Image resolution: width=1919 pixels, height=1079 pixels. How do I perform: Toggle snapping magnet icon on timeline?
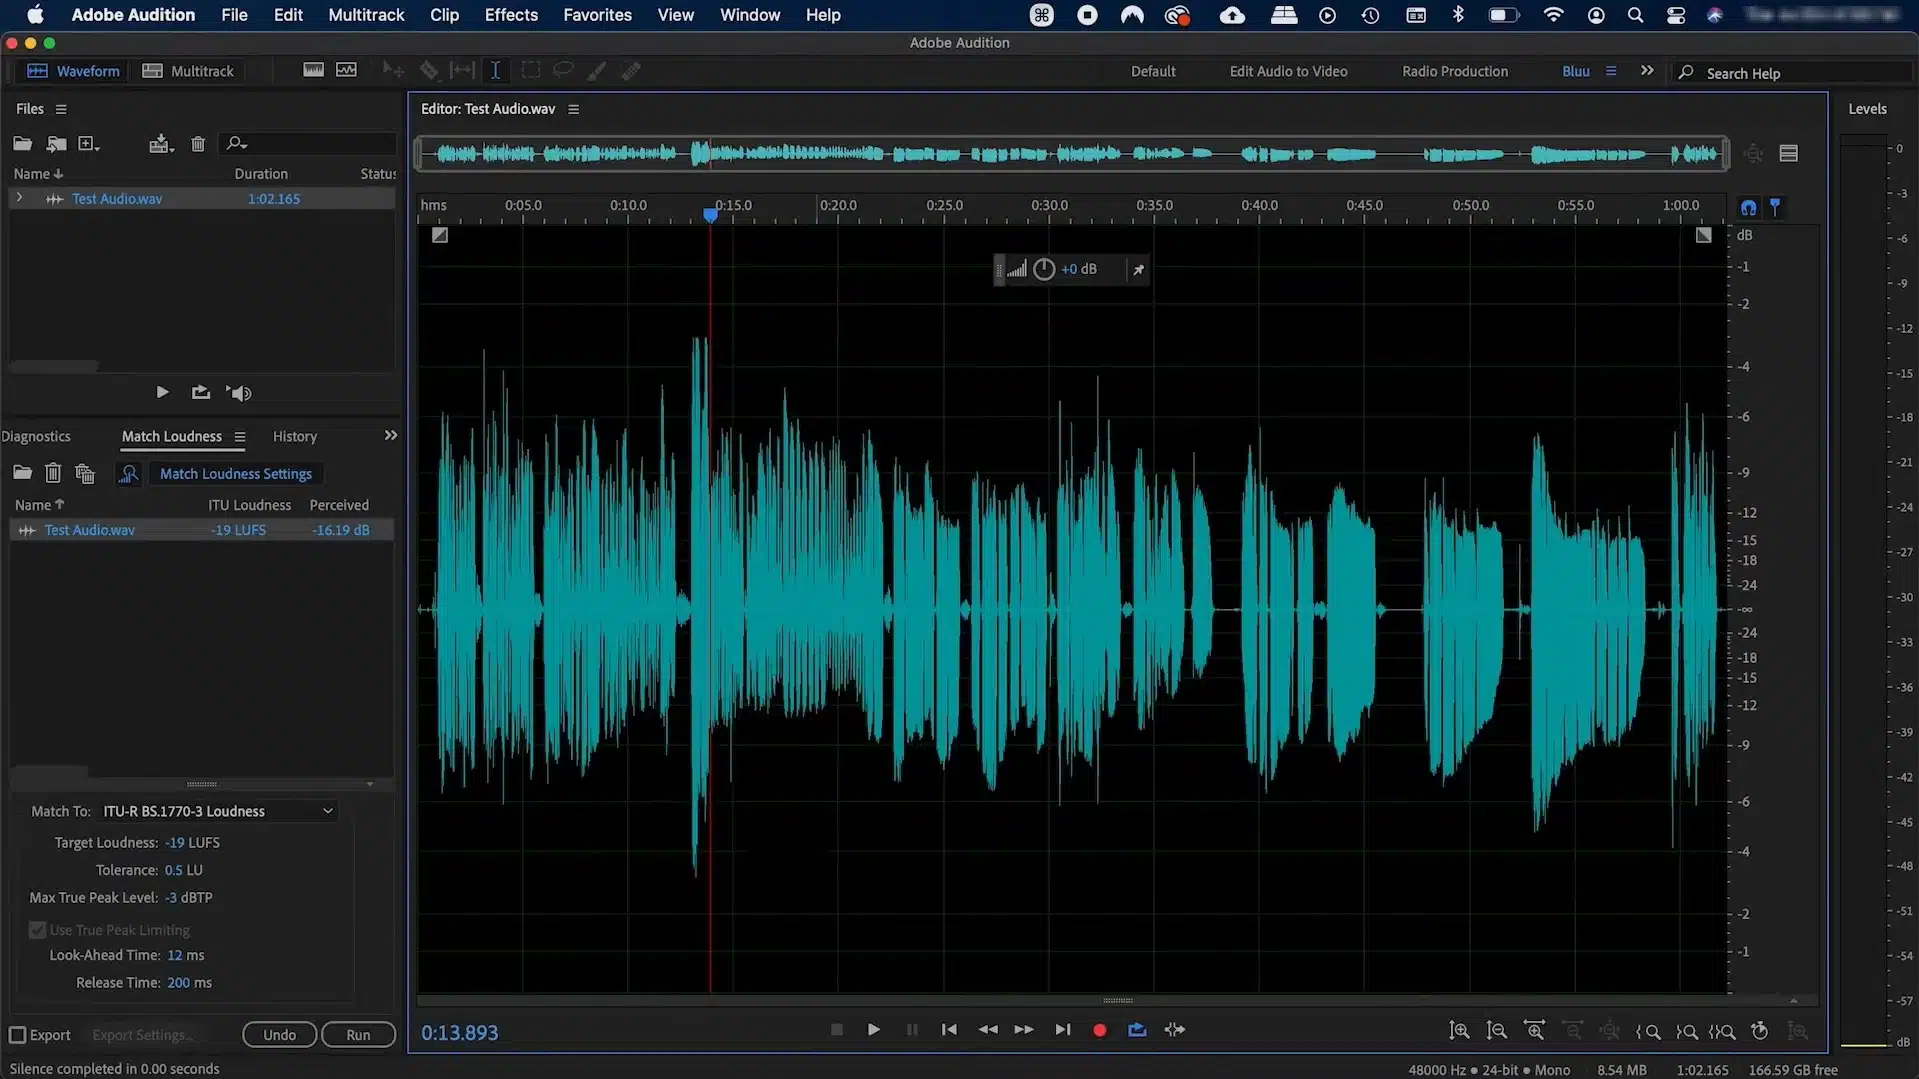pyautogui.click(x=1748, y=207)
